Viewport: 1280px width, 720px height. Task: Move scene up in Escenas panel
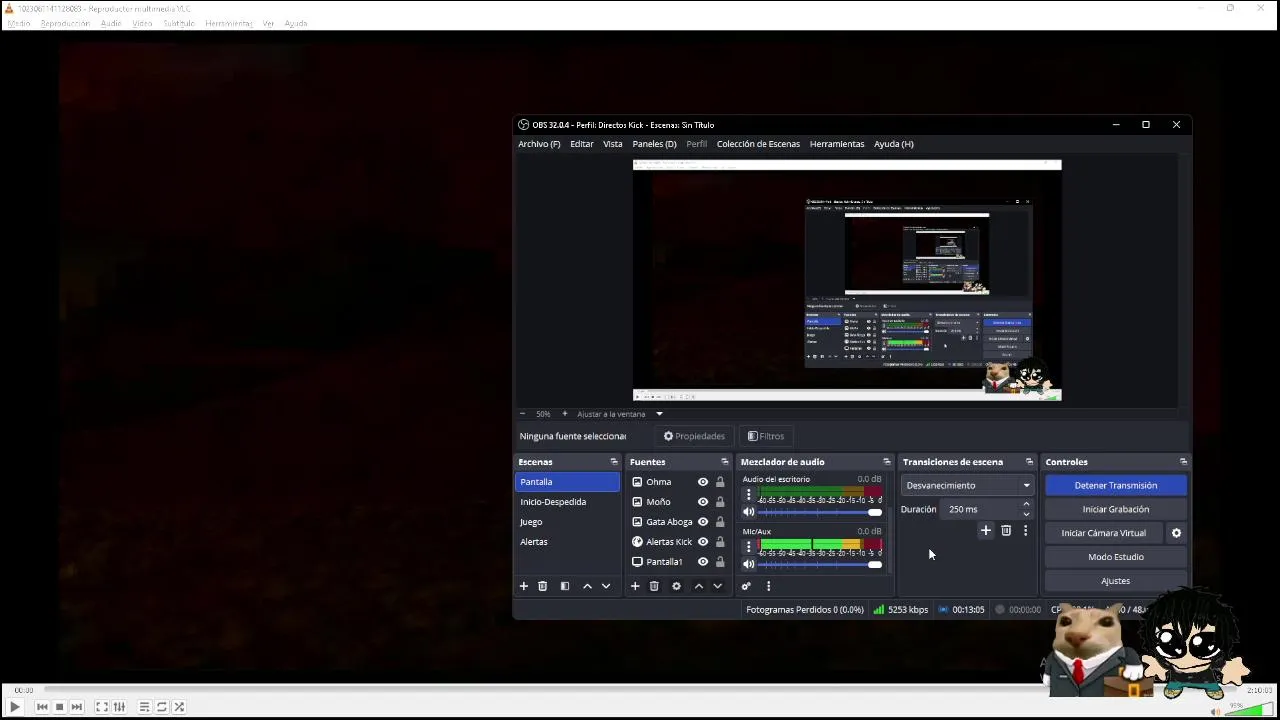(587, 586)
